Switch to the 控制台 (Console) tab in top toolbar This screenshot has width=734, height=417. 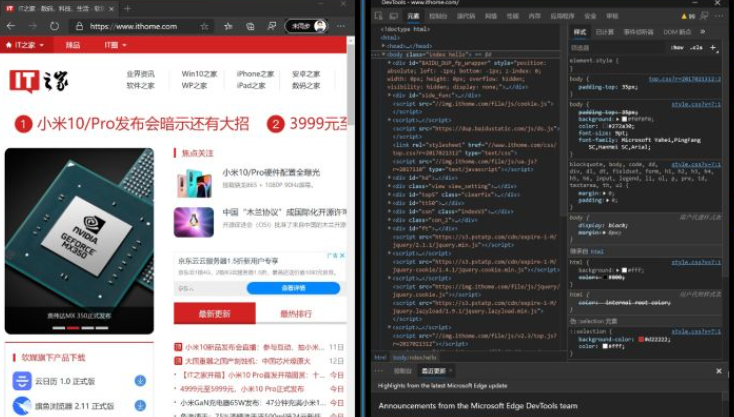pos(438,16)
